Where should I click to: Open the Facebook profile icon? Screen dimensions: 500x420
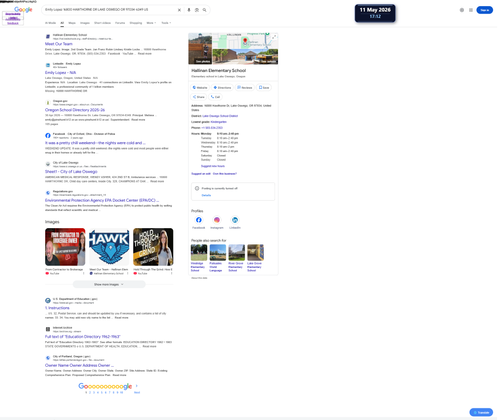pos(199,220)
